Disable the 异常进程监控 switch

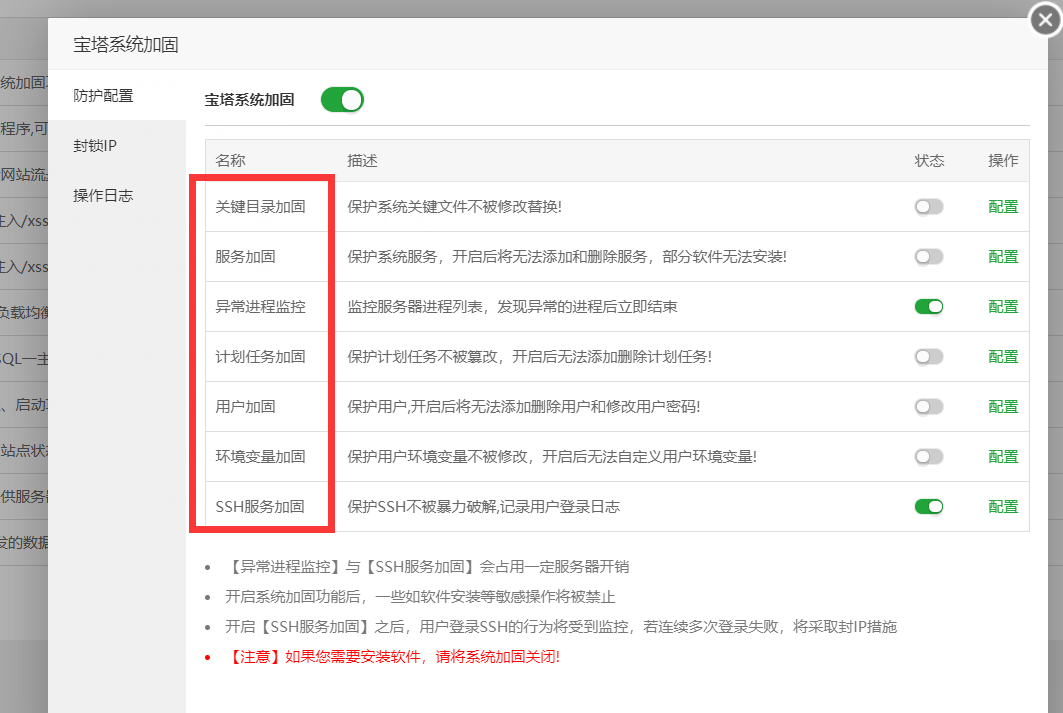click(929, 307)
